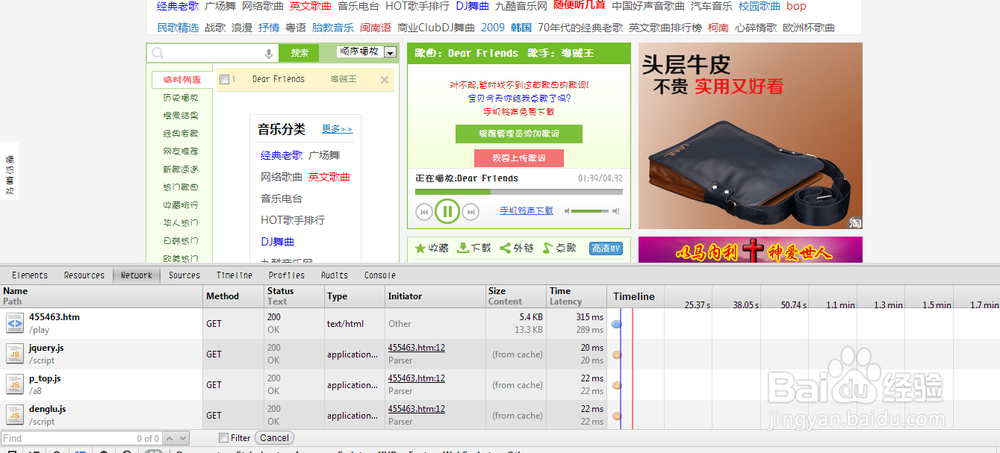
Task: Switch to the Console tab
Action: [380, 276]
